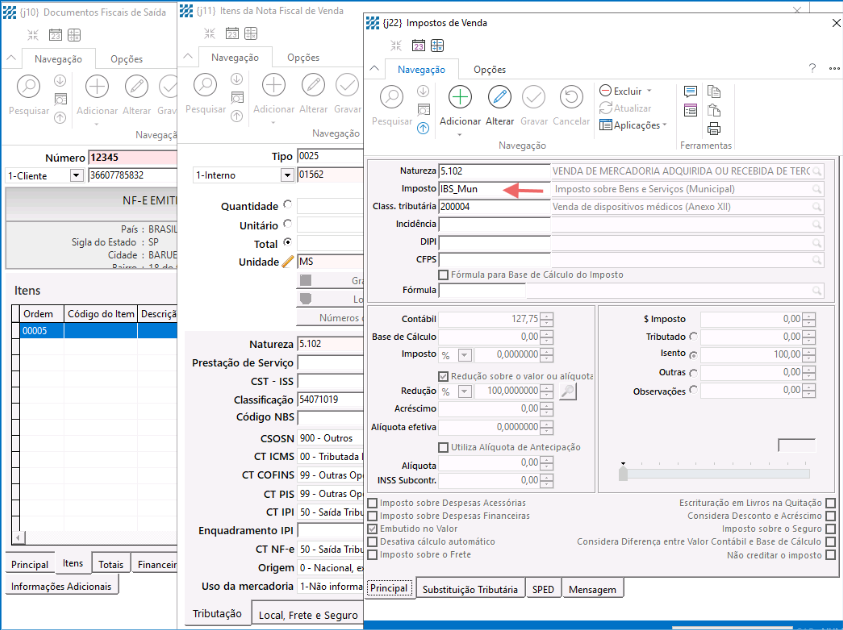Click the search icon in Natureza description field
Image resolution: width=843 pixels, height=630 pixels.
tap(817, 171)
